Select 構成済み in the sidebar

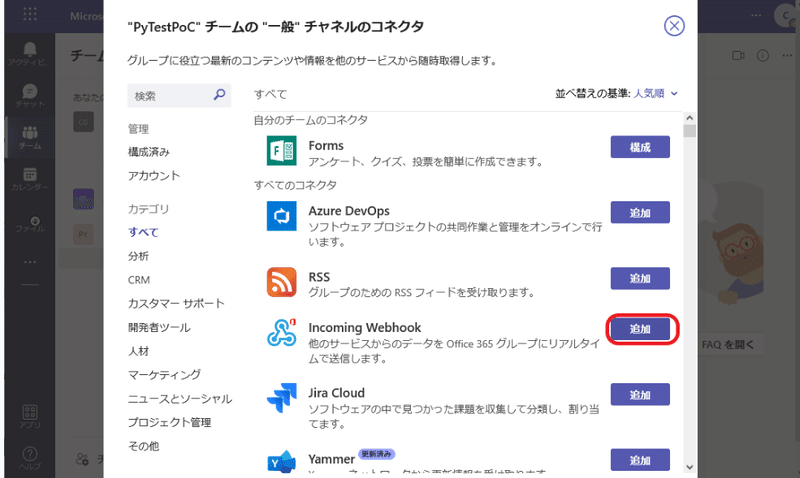pyautogui.click(x=148, y=152)
